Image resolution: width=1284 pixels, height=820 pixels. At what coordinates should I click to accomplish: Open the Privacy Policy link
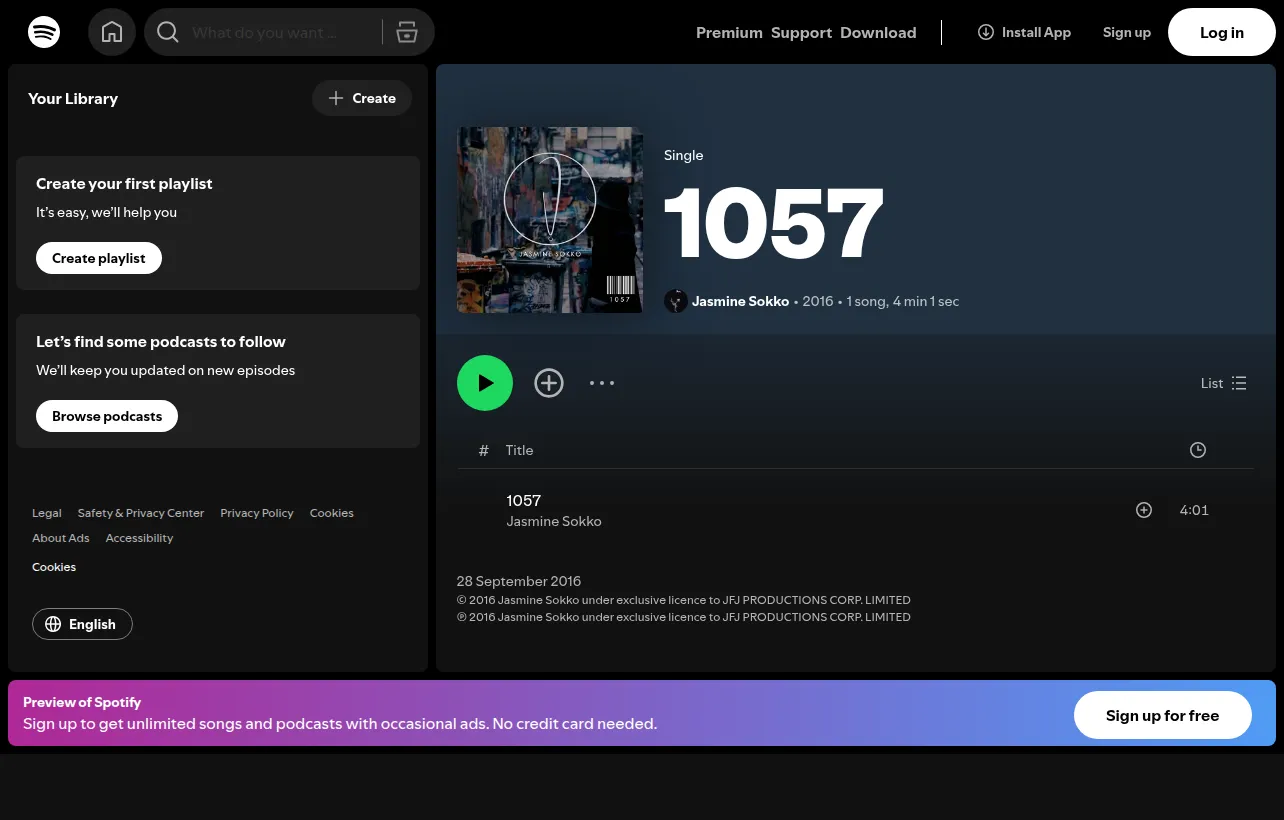[x=257, y=513]
